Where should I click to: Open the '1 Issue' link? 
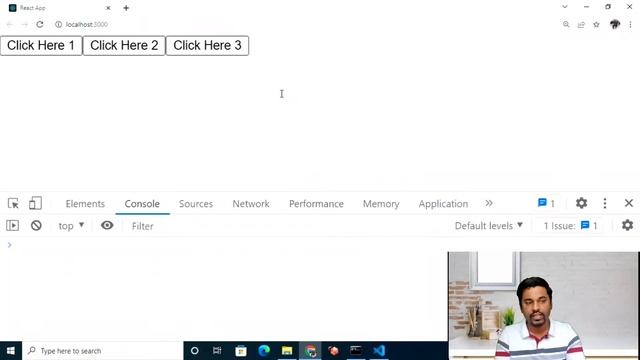pos(570,226)
